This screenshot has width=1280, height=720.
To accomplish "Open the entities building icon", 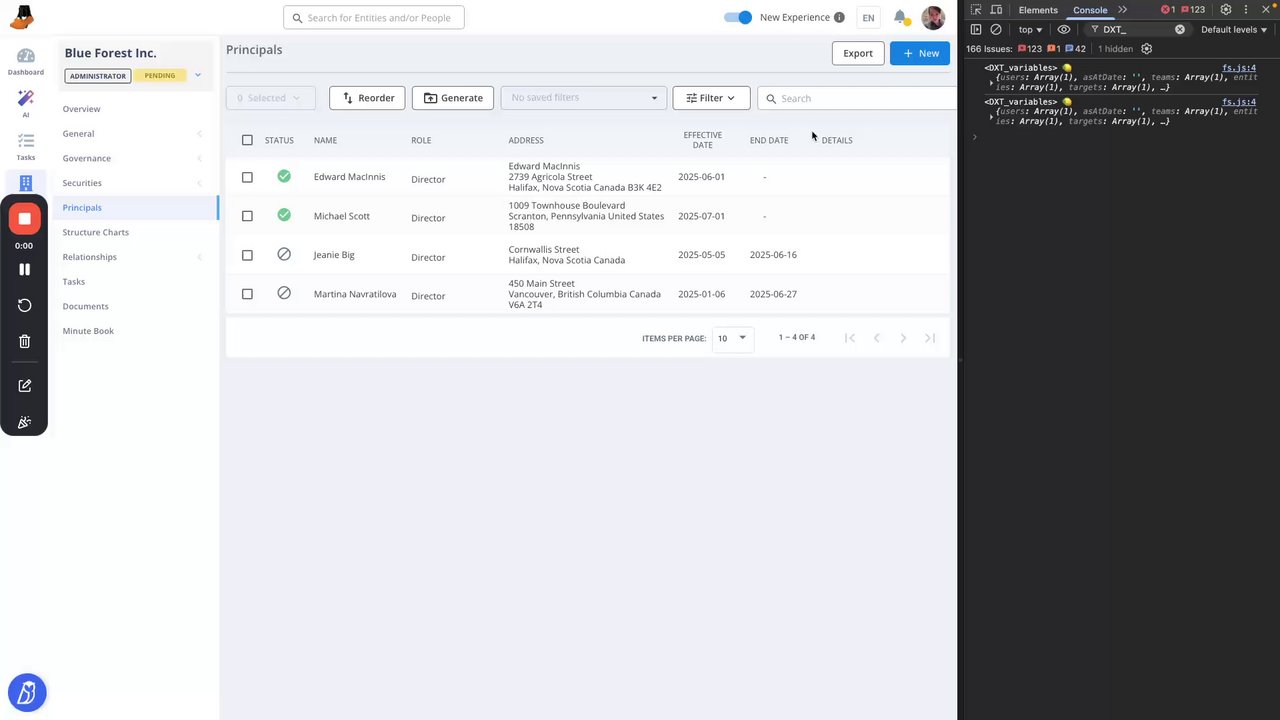I will [26, 183].
